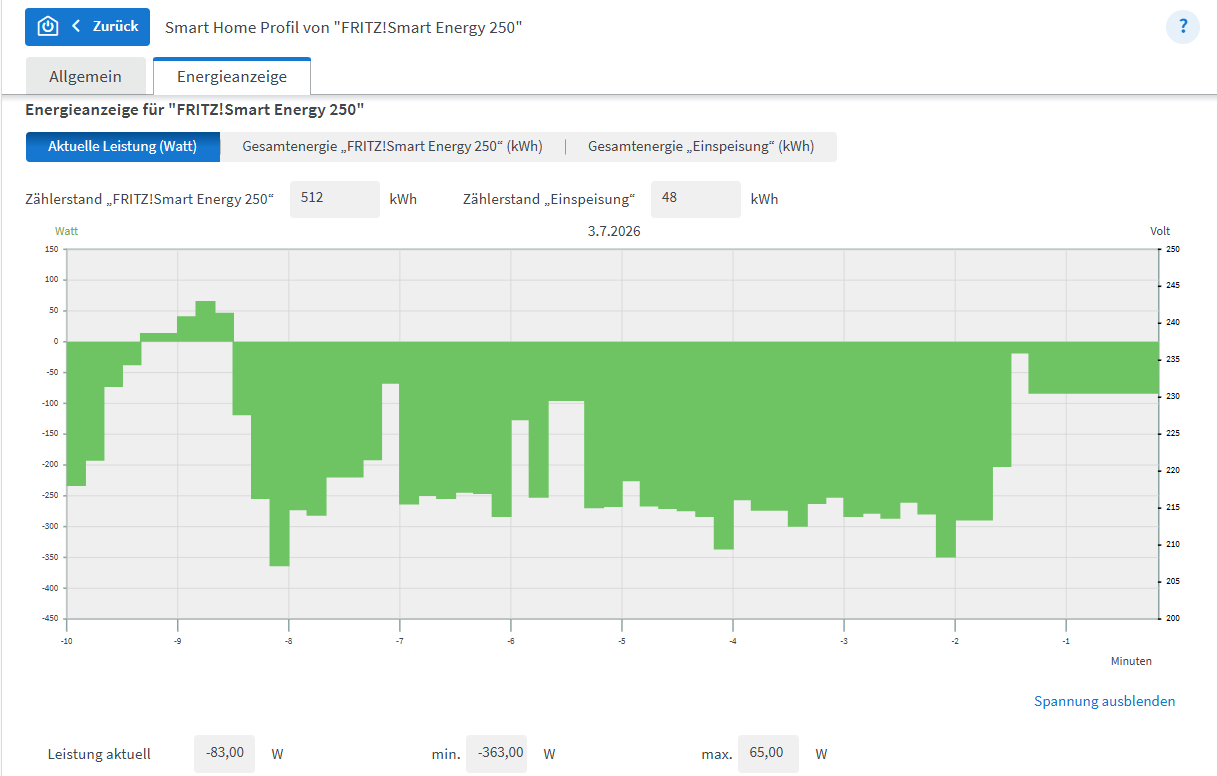Click the Smart Home power icon
The image size is (1217, 776).
pos(47,27)
